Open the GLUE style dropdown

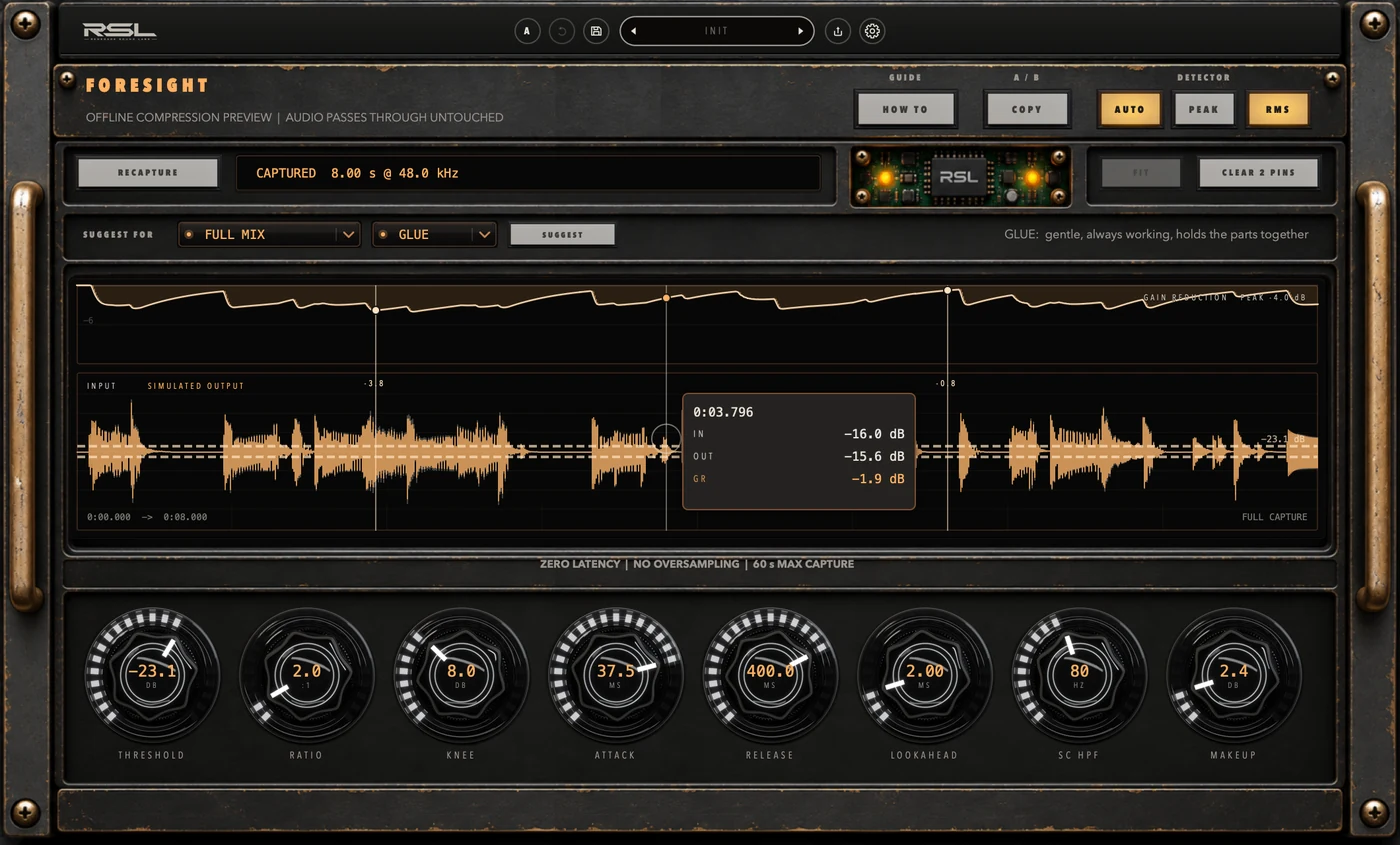(x=434, y=234)
